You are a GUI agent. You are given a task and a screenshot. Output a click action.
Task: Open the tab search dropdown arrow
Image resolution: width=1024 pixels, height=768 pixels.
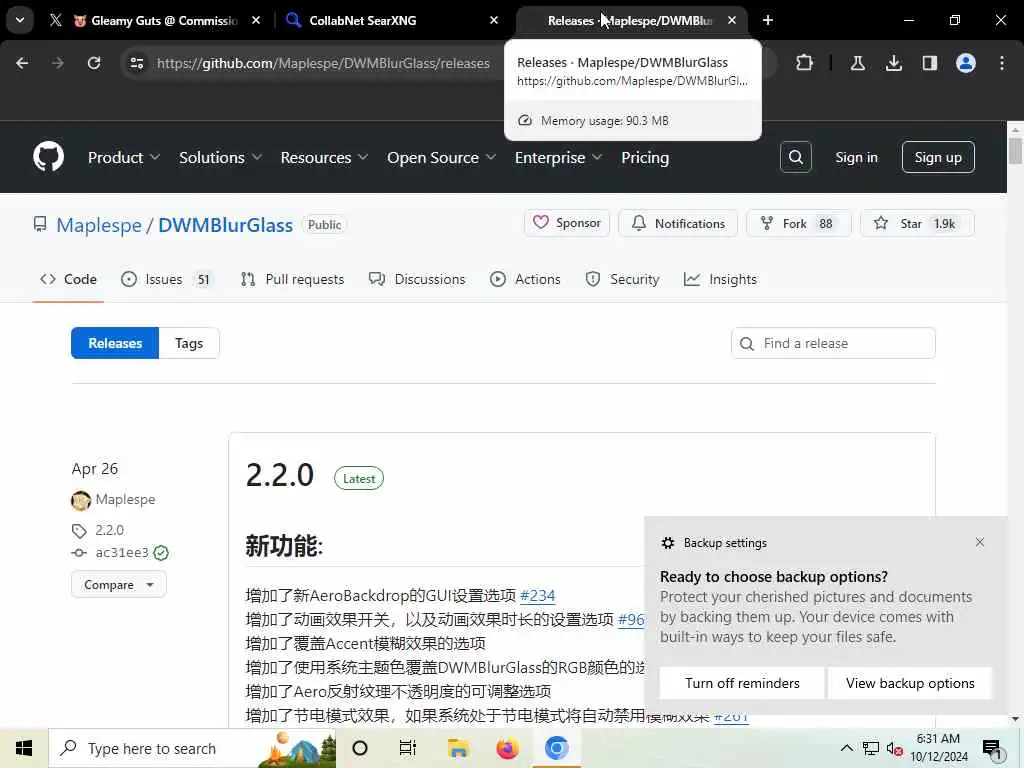[x=20, y=20]
